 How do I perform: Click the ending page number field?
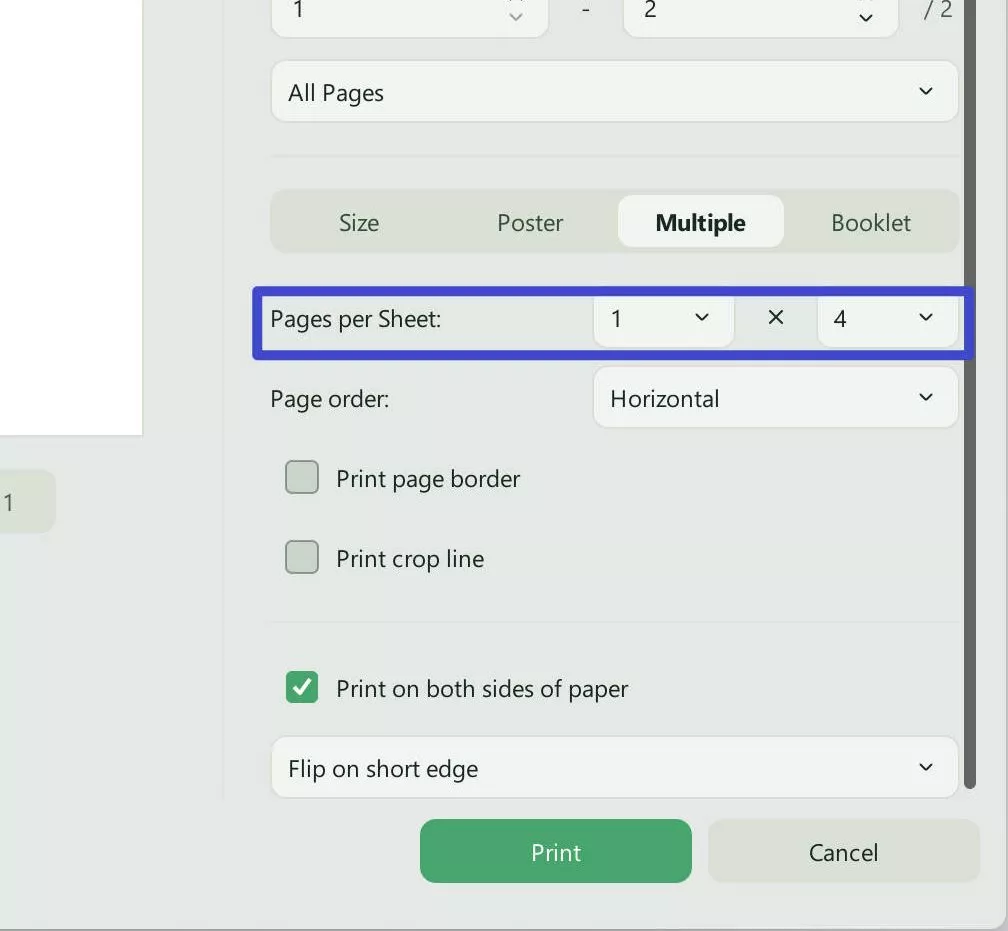coord(759,12)
